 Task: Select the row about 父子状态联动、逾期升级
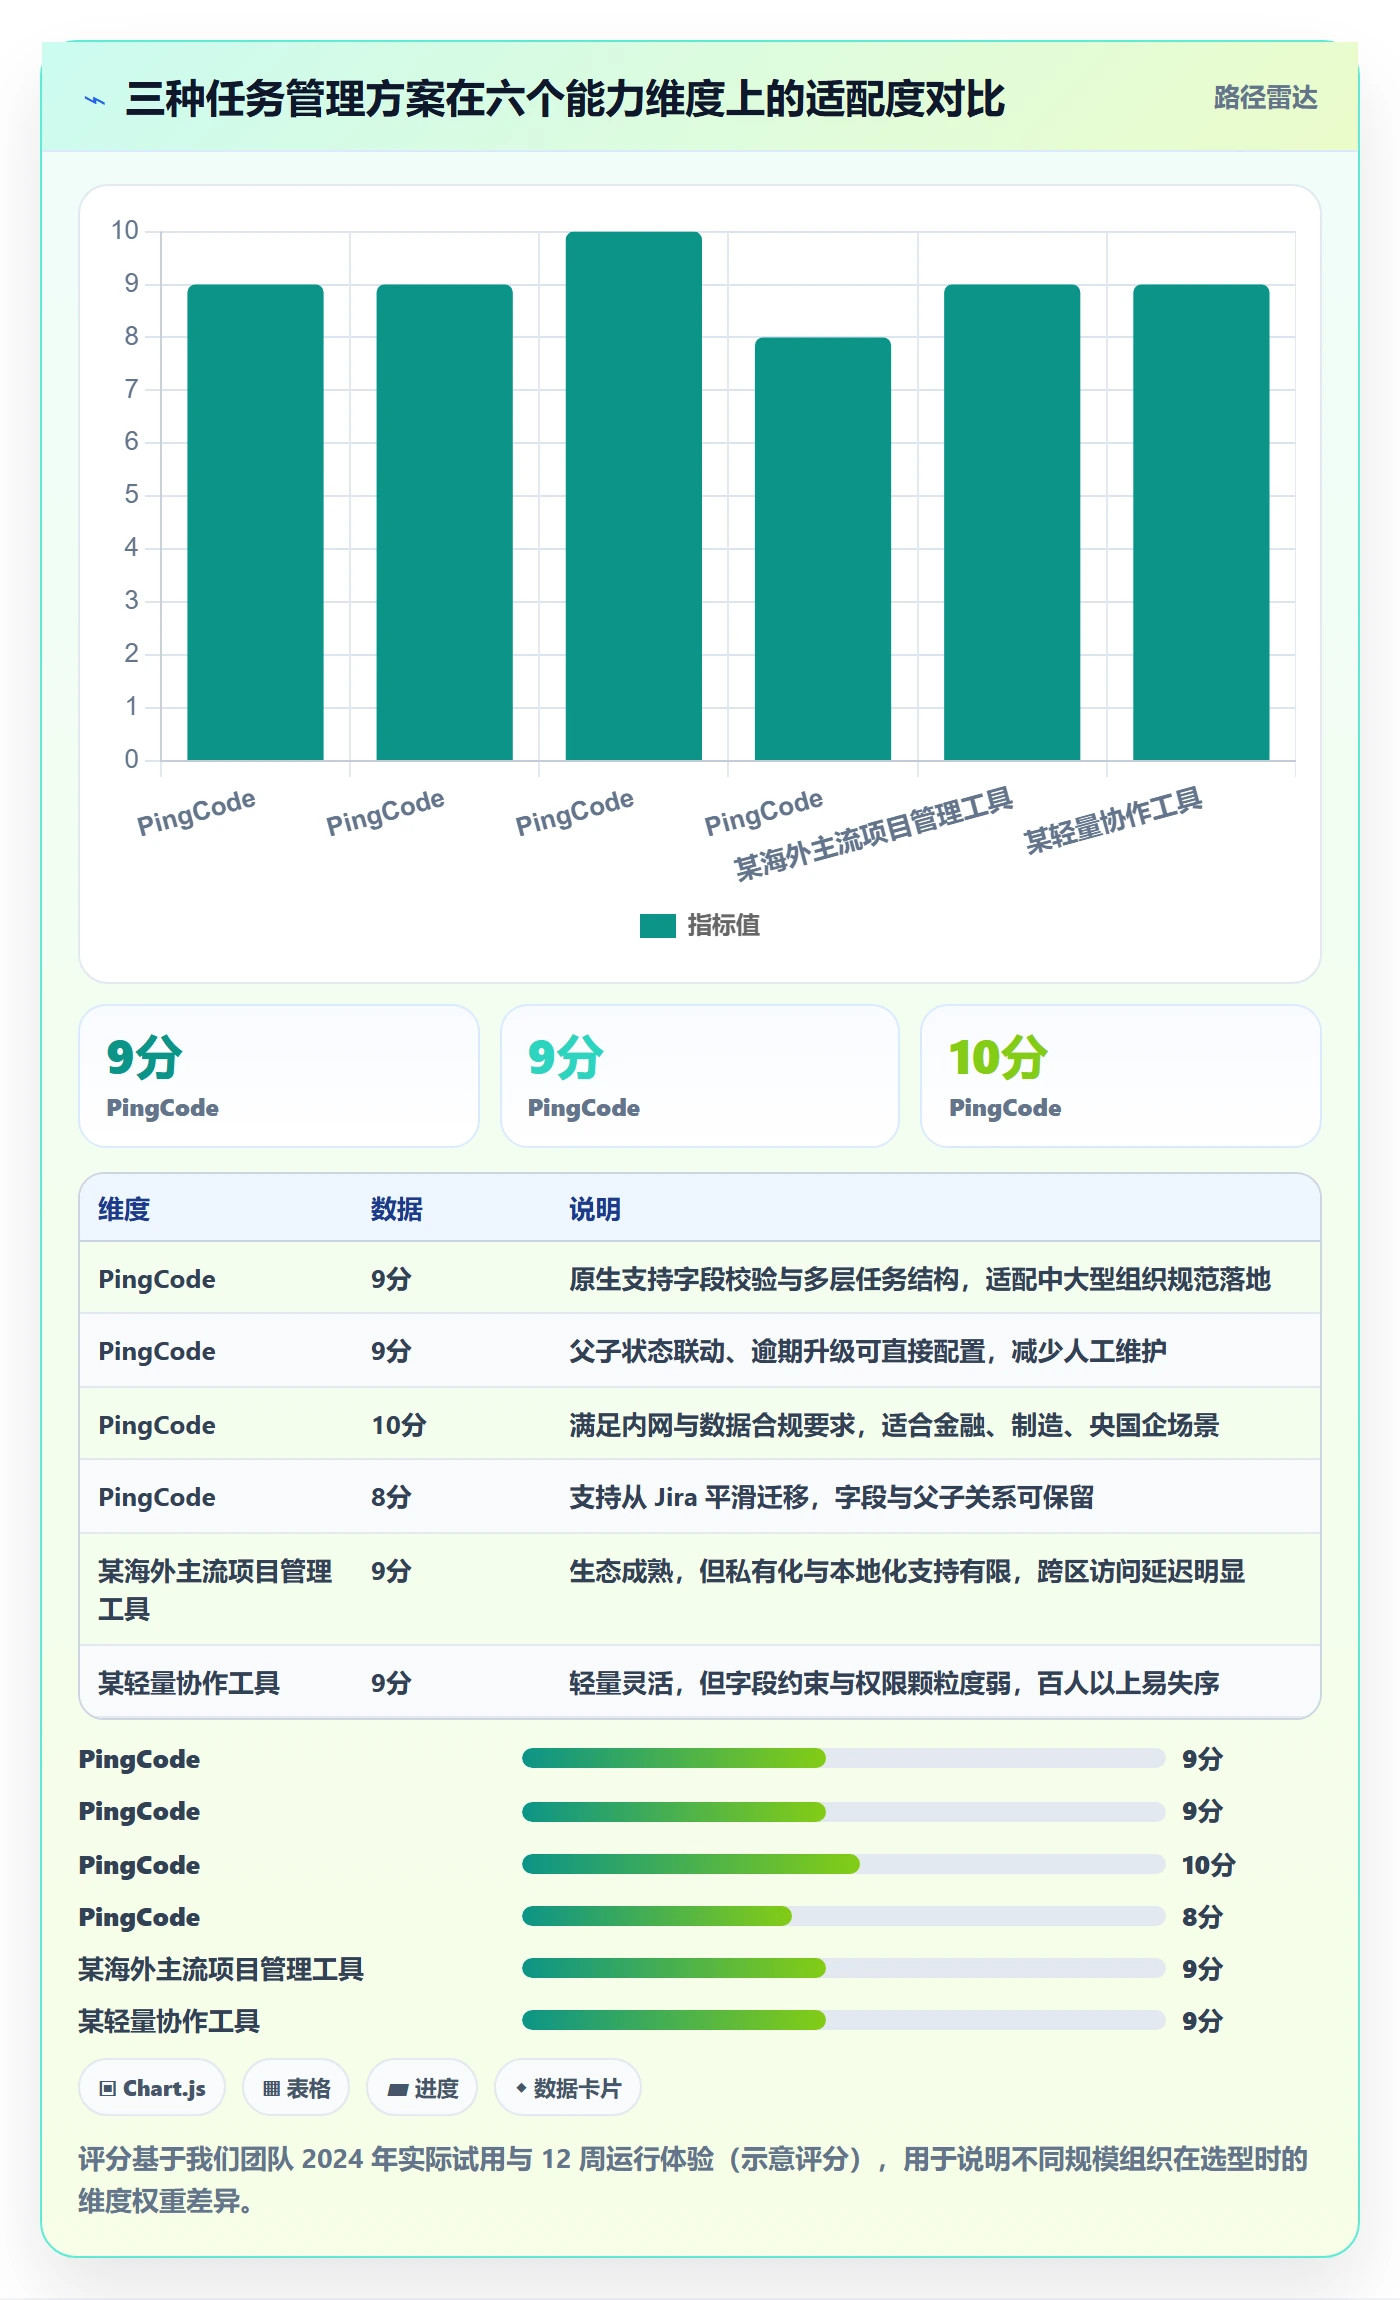tap(700, 1351)
